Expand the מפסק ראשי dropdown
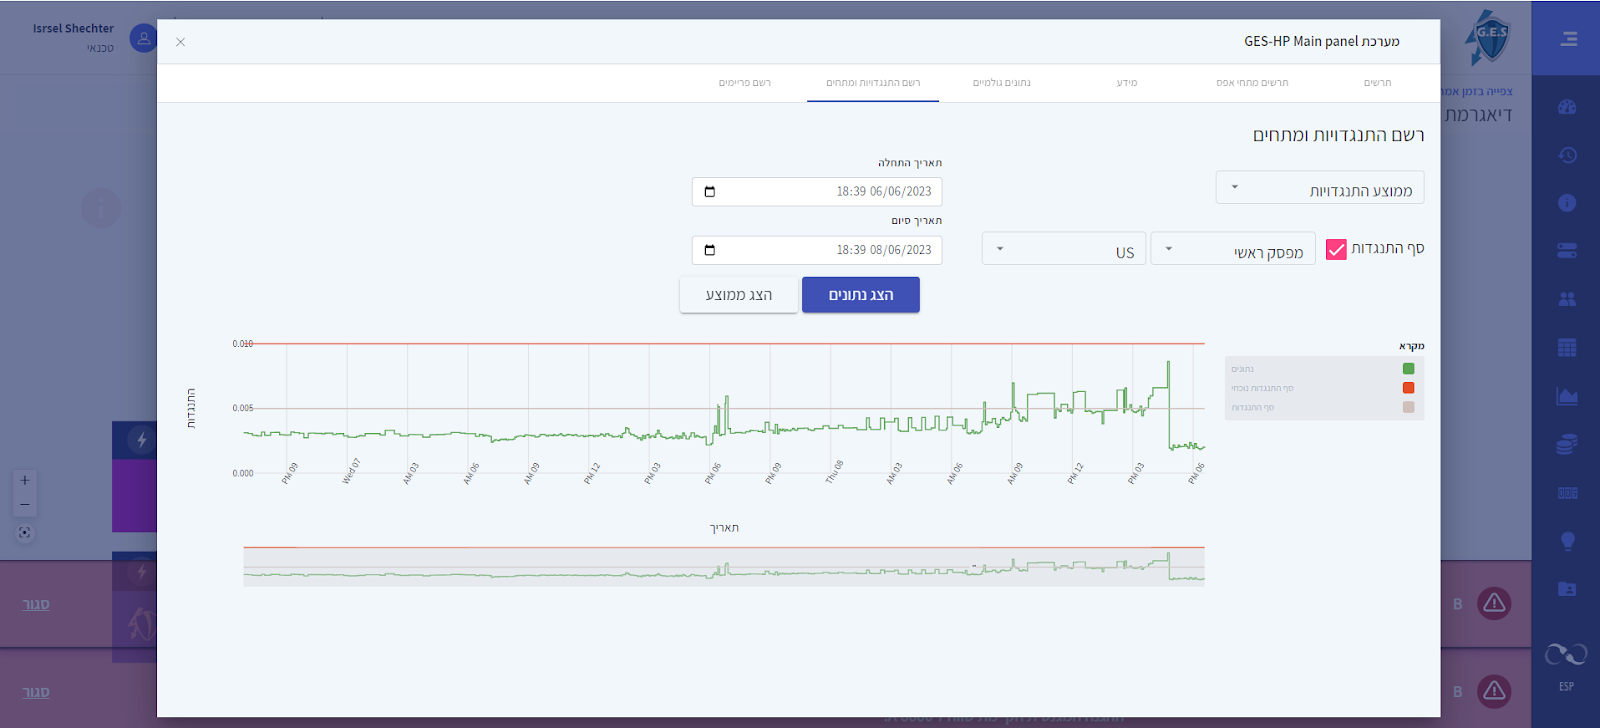This screenshot has height=728, width=1600. [x=1233, y=249]
